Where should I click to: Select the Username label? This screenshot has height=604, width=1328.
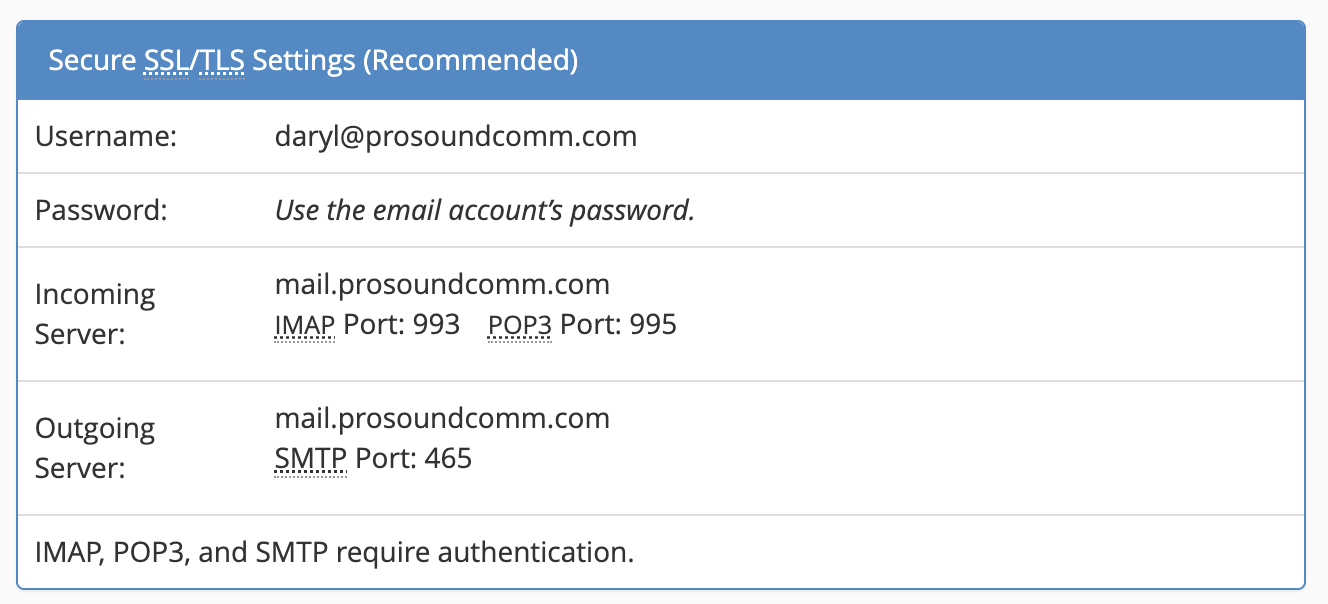click(106, 136)
